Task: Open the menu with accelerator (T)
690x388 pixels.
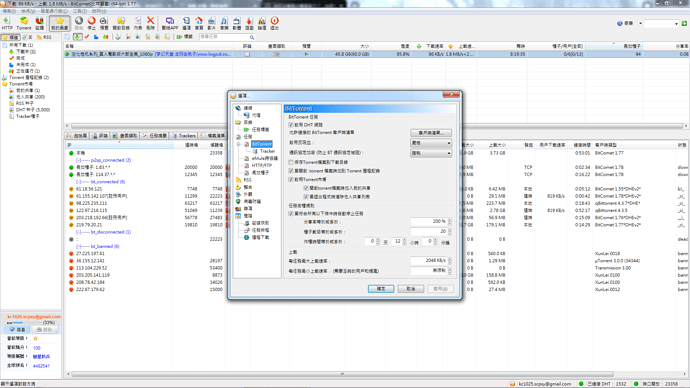Action: [80, 11]
